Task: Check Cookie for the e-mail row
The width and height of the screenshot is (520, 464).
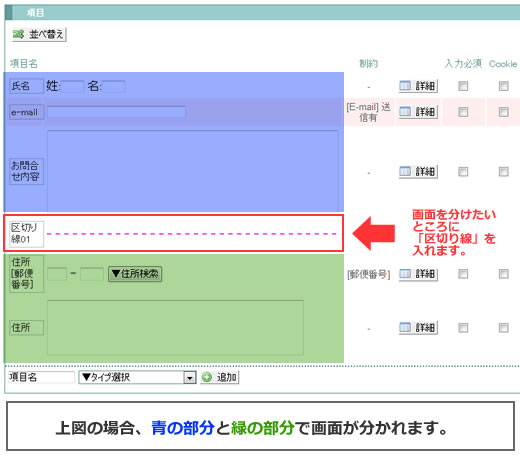Action: tap(504, 112)
